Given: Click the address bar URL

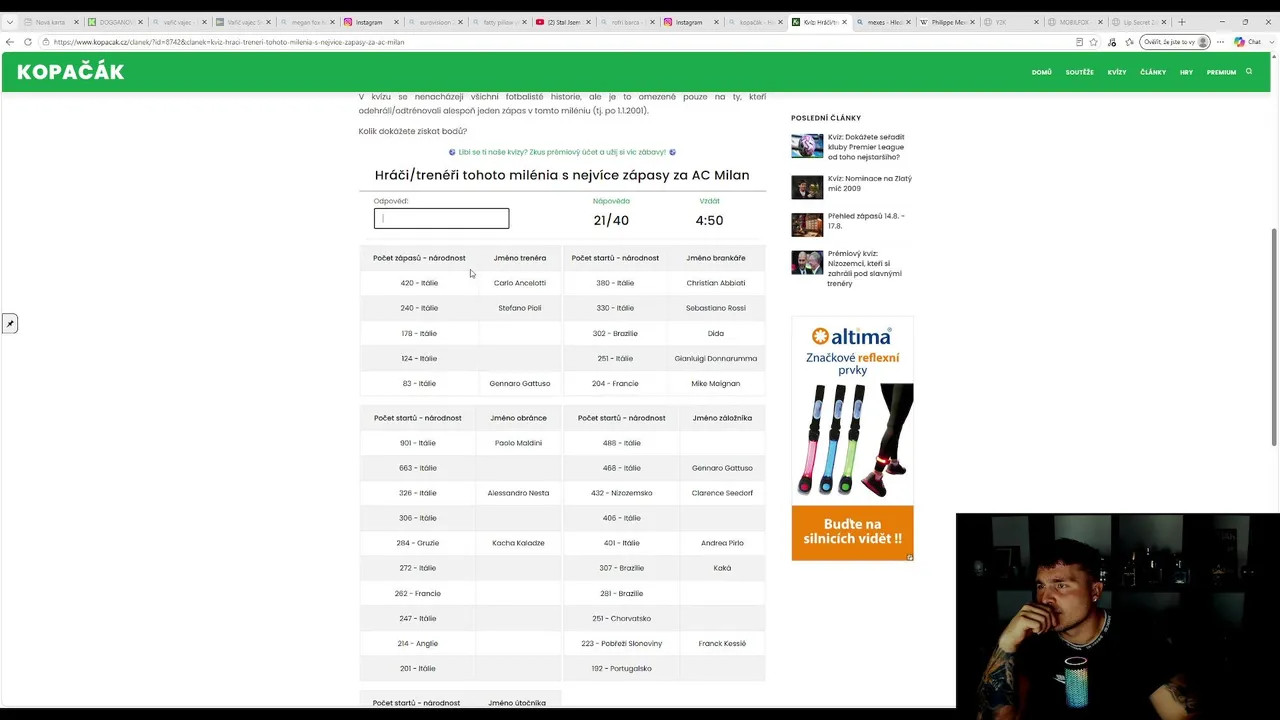Looking at the screenshot, I should point(229,42).
